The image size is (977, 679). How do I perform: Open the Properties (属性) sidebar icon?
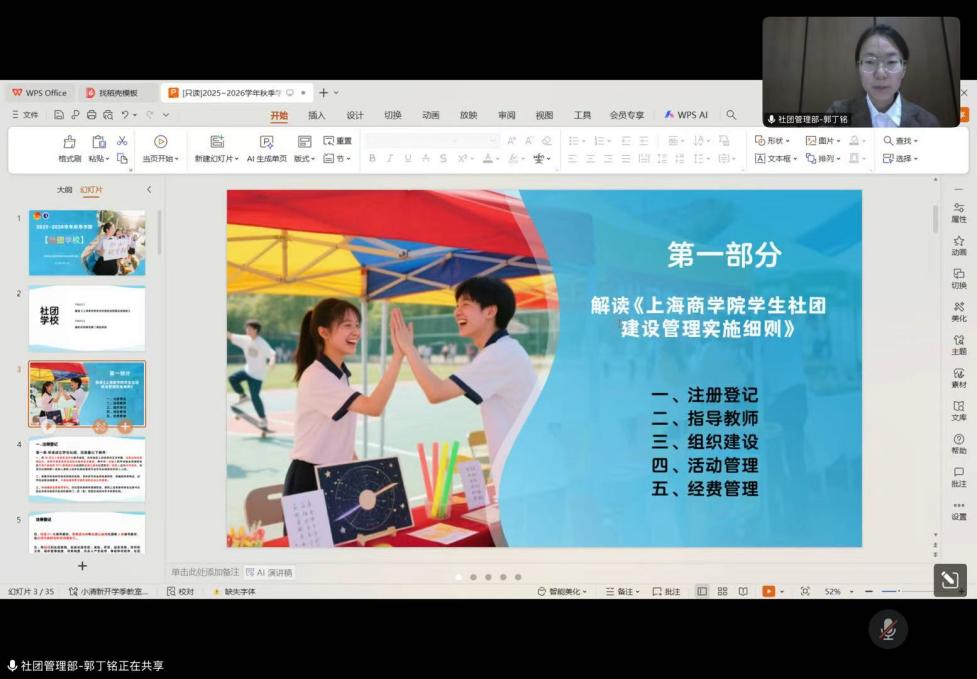click(958, 213)
